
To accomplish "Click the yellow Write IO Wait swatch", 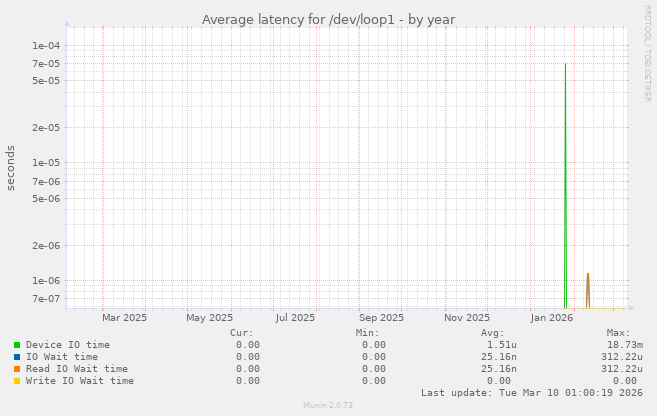I will tap(17, 381).
